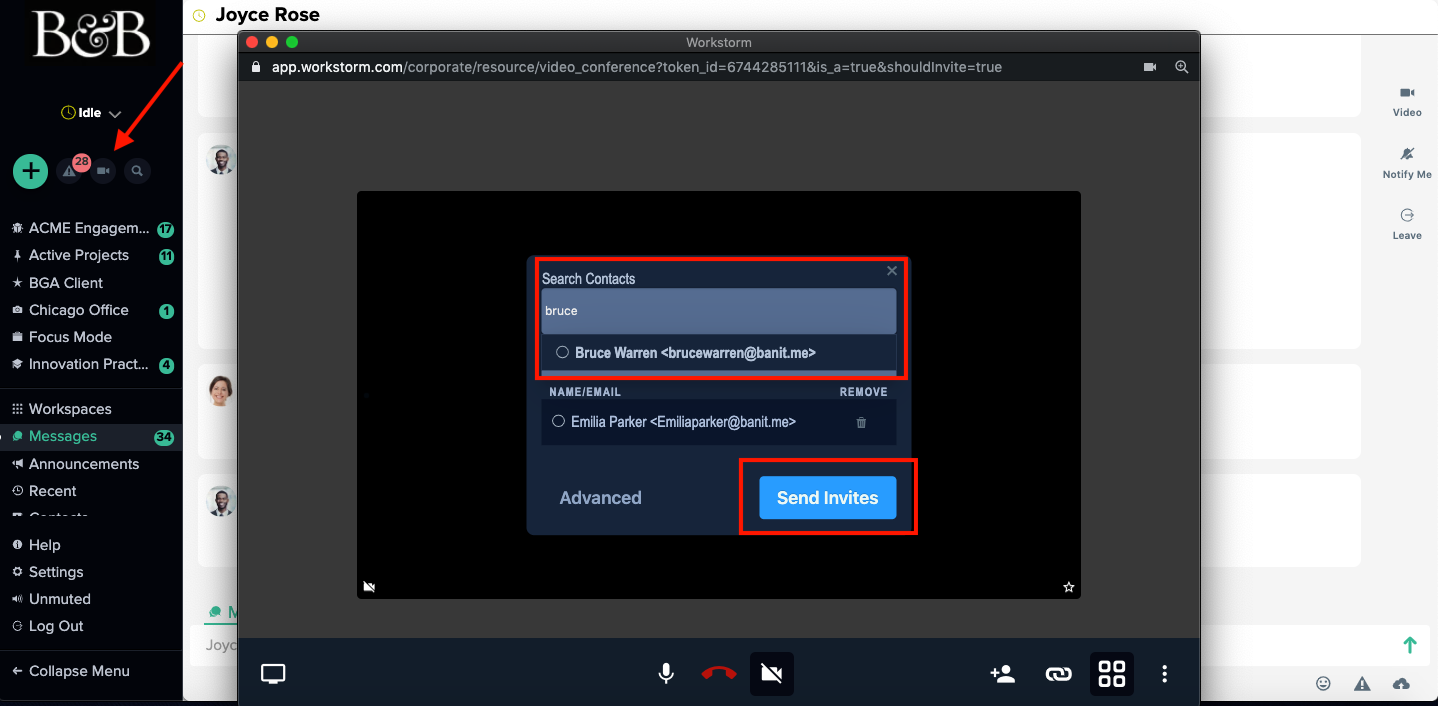The height and width of the screenshot is (706, 1438).
Task: Copy meeting link icon
Action: (1058, 674)
